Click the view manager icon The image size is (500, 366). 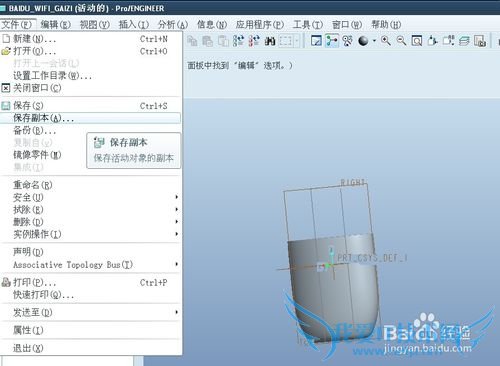click(x=480, y=41)
